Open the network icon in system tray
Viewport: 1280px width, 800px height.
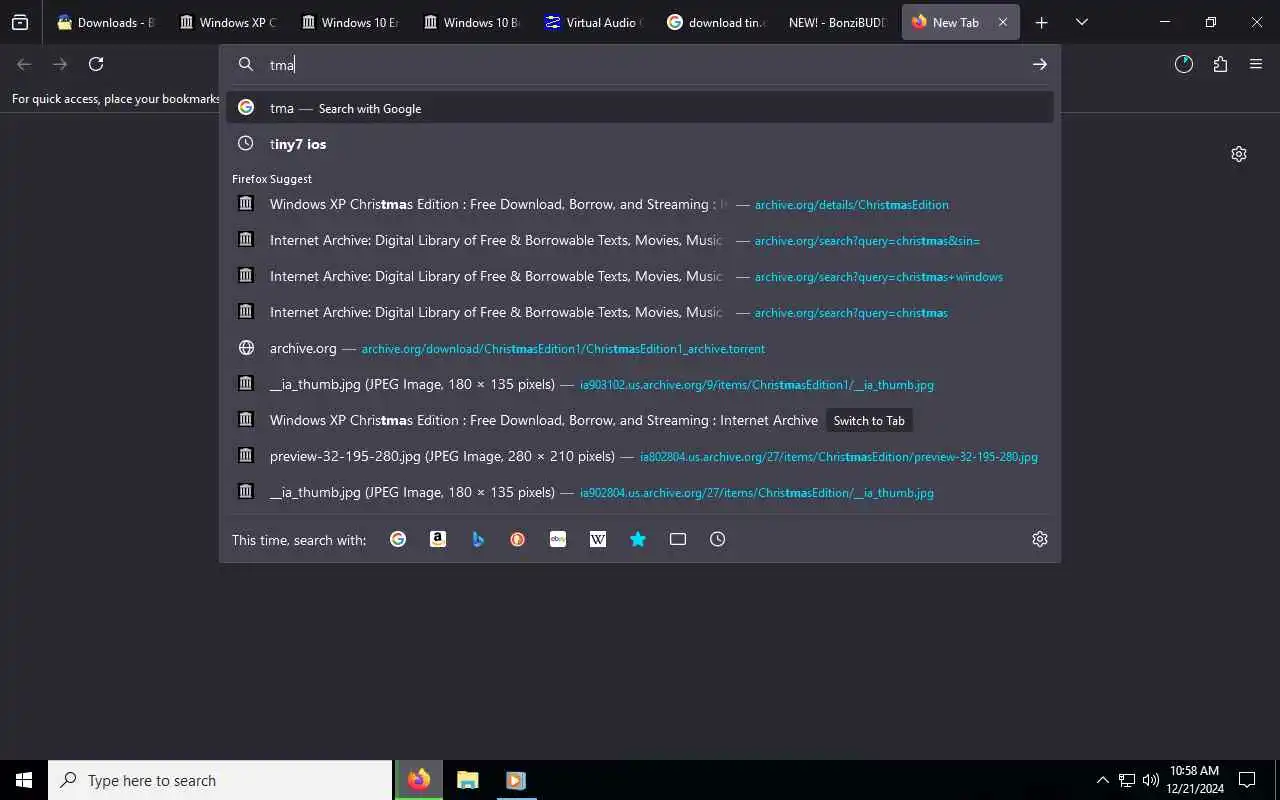(1127, 780)
